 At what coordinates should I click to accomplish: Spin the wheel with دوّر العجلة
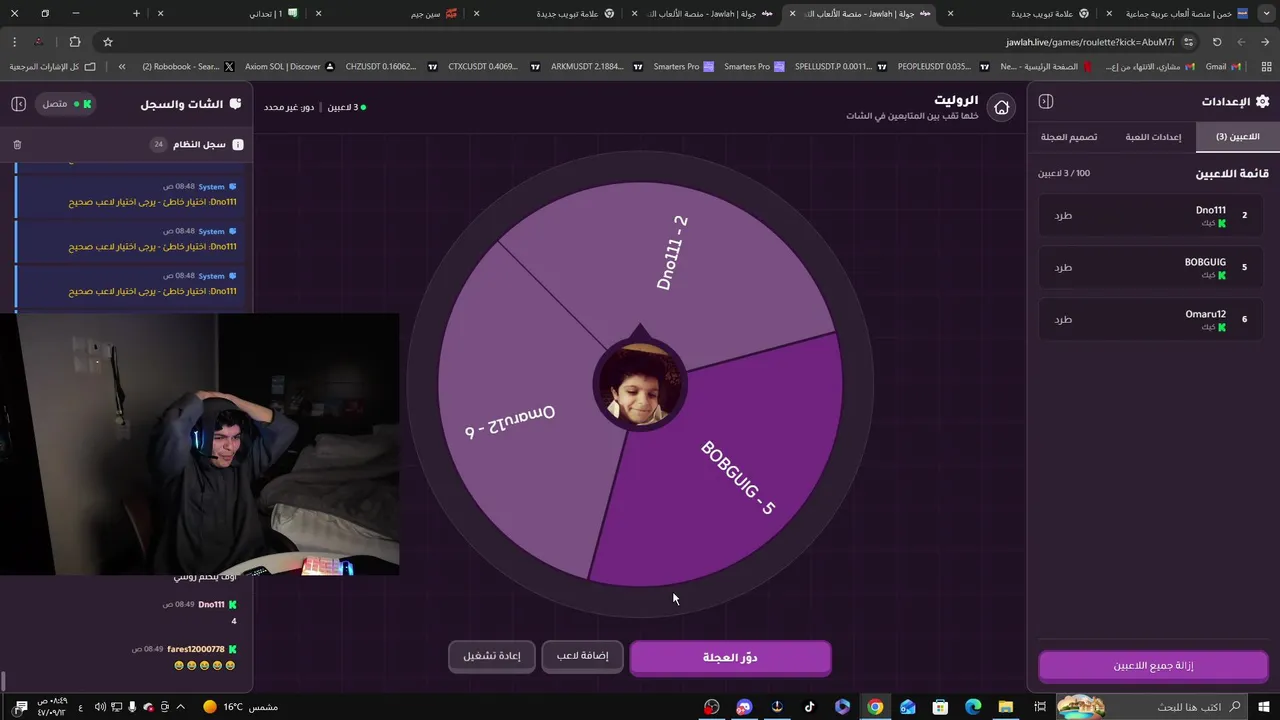click(730, 657)
